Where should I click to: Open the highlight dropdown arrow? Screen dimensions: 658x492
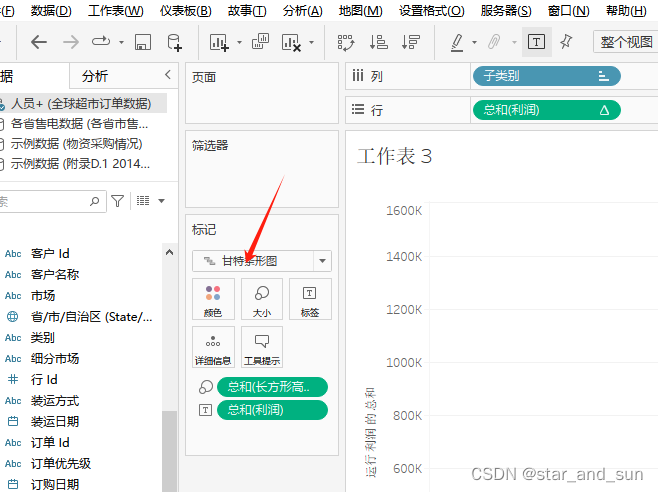pos(474,42)
